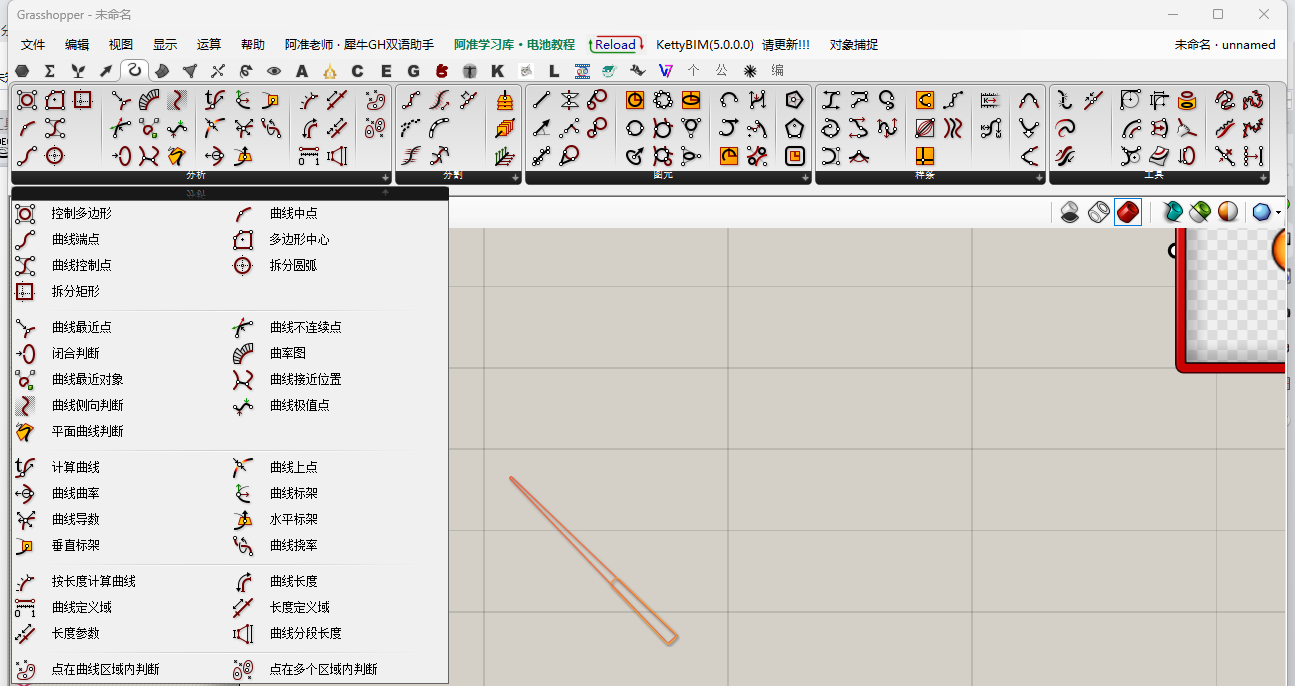
Task: Open preview mesh quality dropdown arrow
Action: click(x=1278, y=212)
